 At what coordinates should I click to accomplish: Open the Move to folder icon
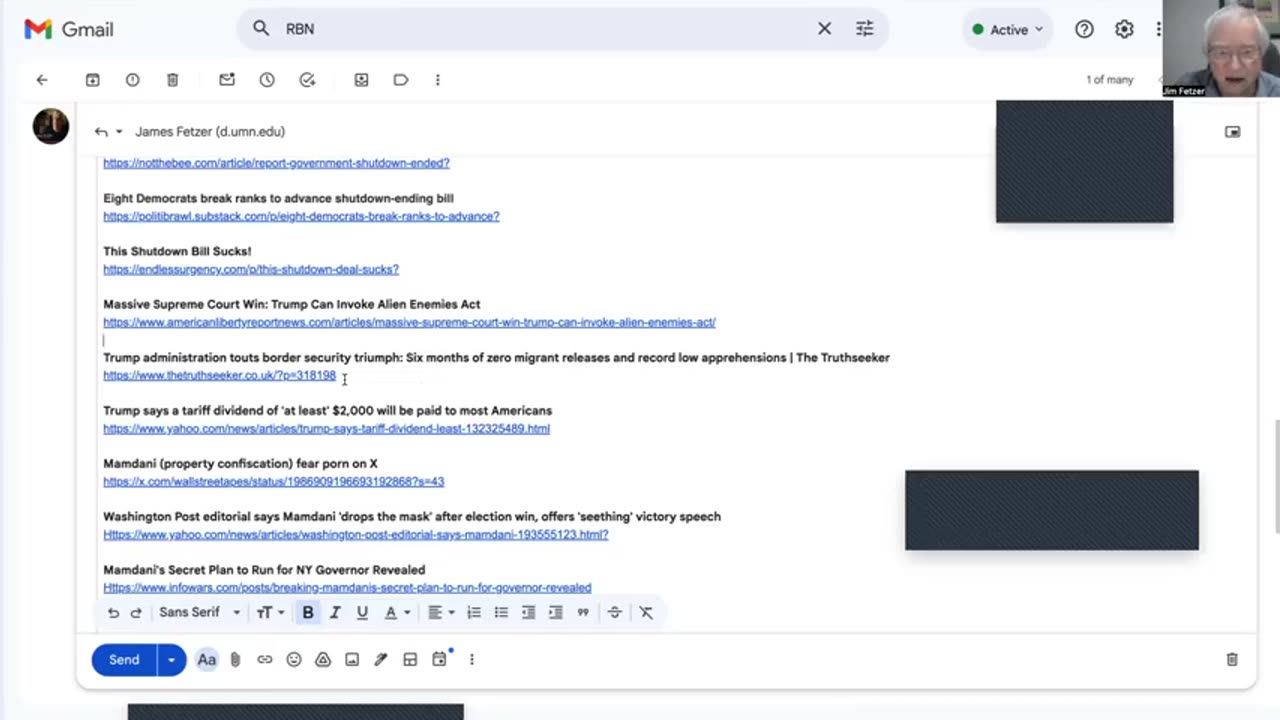(x=361, y=80)
